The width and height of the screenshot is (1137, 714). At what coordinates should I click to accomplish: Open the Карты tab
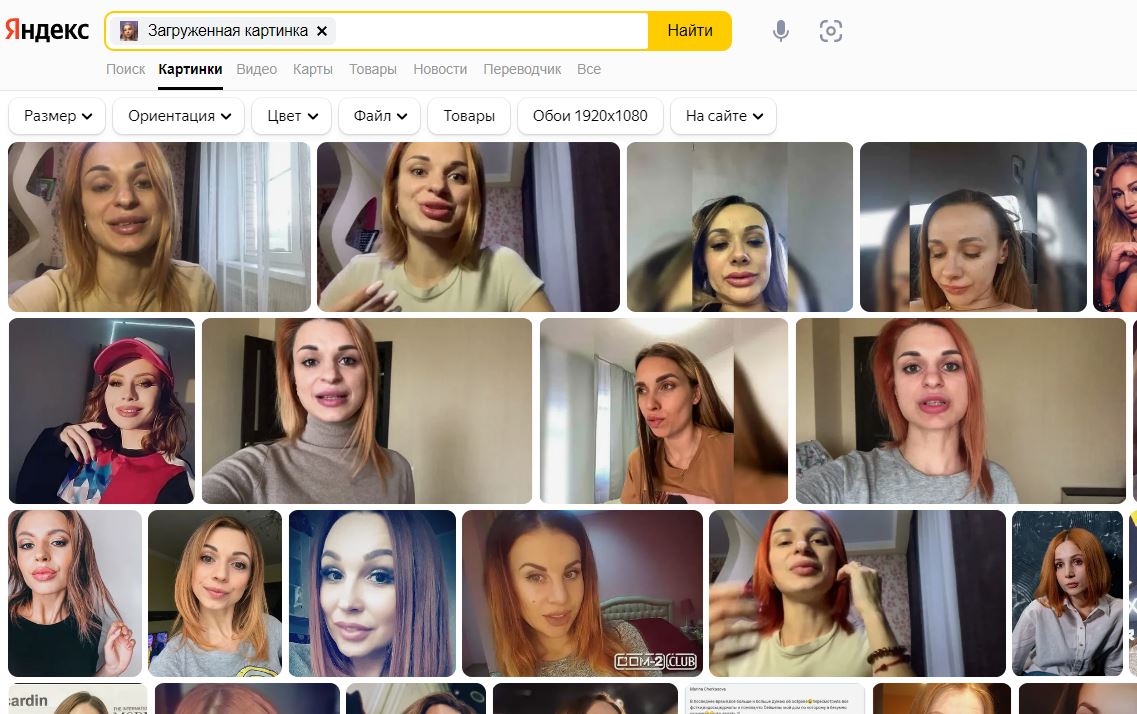313,69
